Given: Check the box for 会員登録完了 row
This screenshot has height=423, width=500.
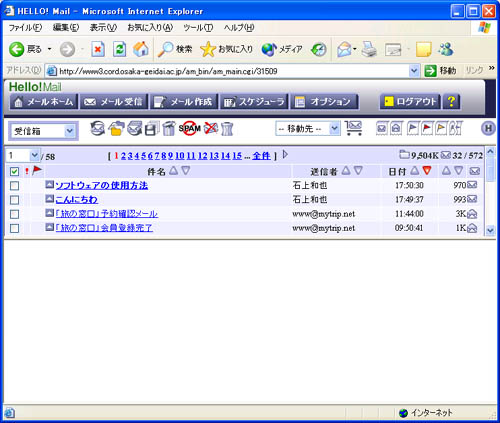Looking at the screenshot, I should 14,228.
